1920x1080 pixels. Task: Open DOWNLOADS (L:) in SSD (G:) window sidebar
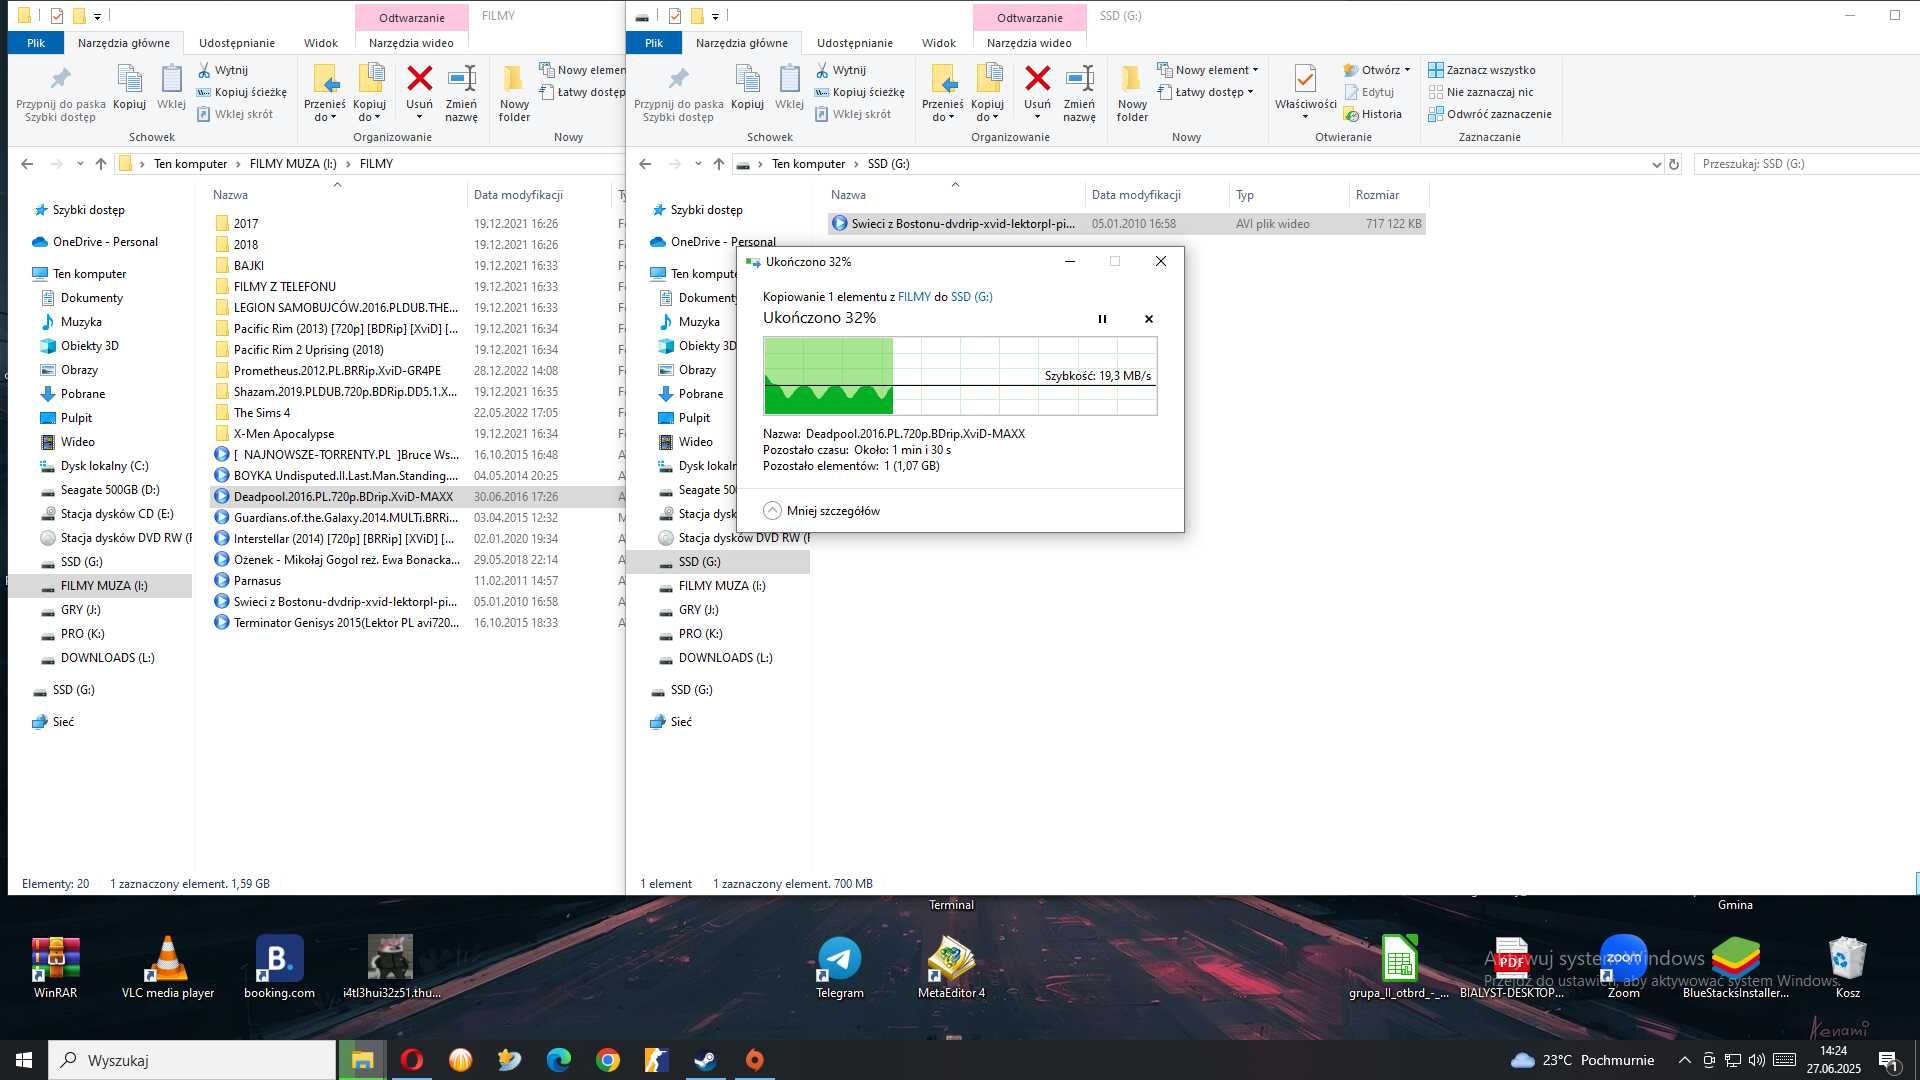click(x=725, y=658)
